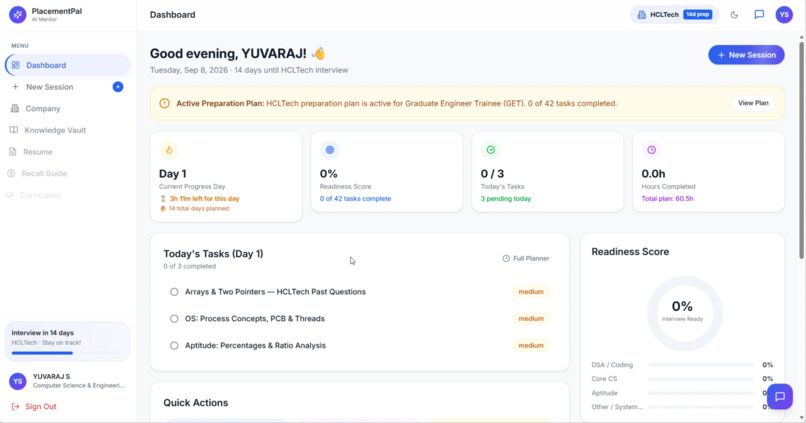The width and height of the screenshot is (806, 423).
Task: Click '3 pending today' text
Action: 506,198
